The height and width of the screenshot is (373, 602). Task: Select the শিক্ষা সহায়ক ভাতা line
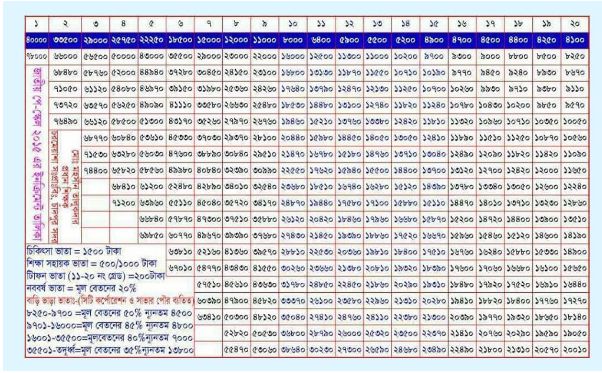tap(92, 264)
